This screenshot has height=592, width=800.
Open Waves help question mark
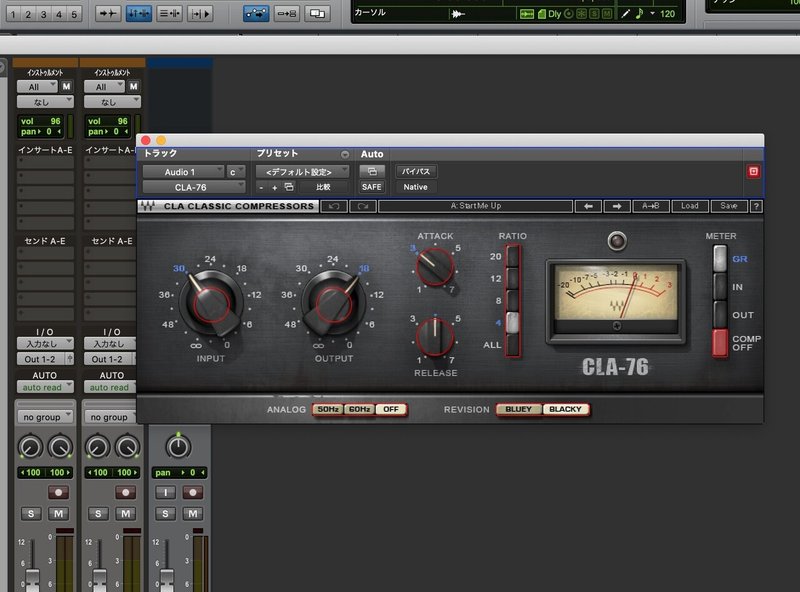[756, 206]
